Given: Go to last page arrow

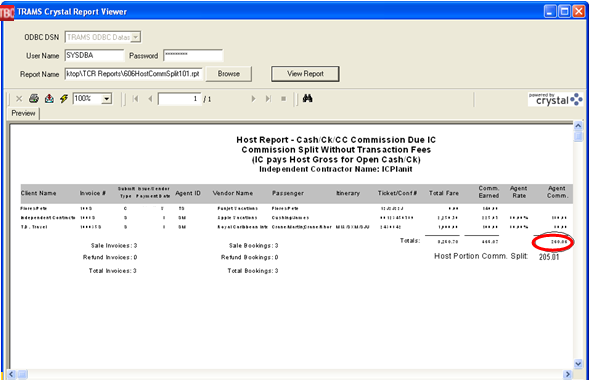Looking at the screenshot, I should (268, 99).
